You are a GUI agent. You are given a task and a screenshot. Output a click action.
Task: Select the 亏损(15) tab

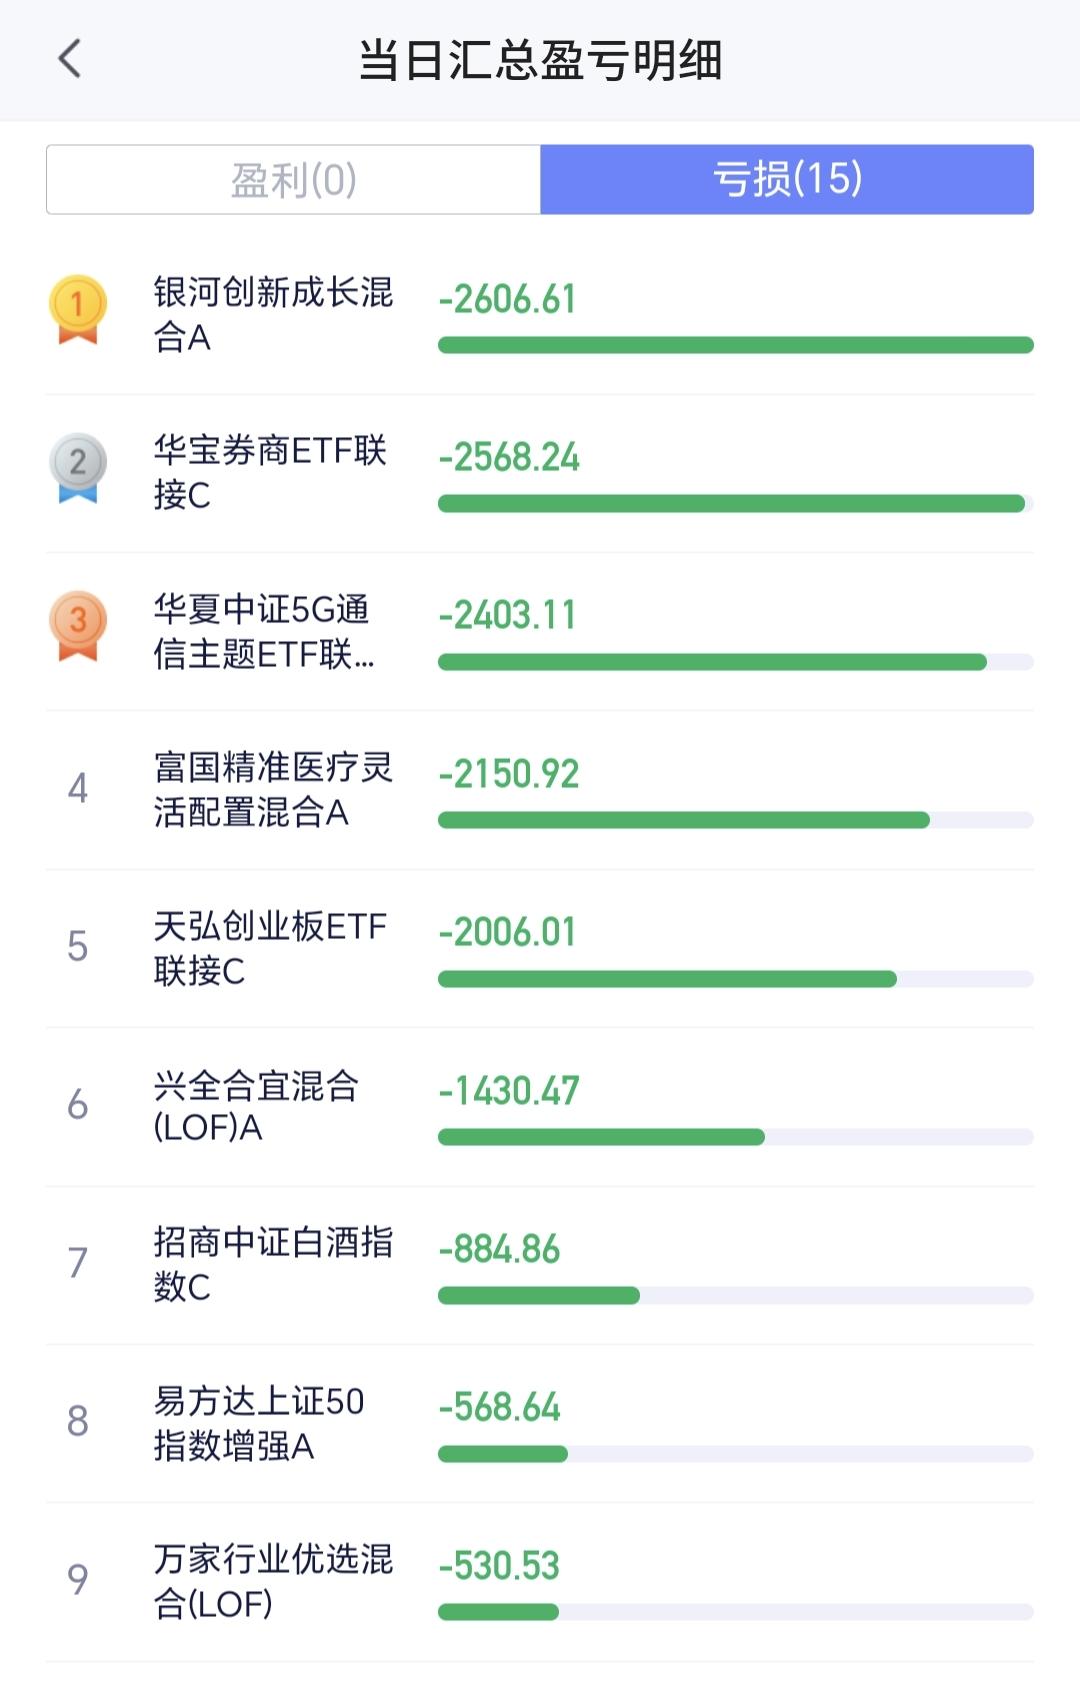pos(787,180)
